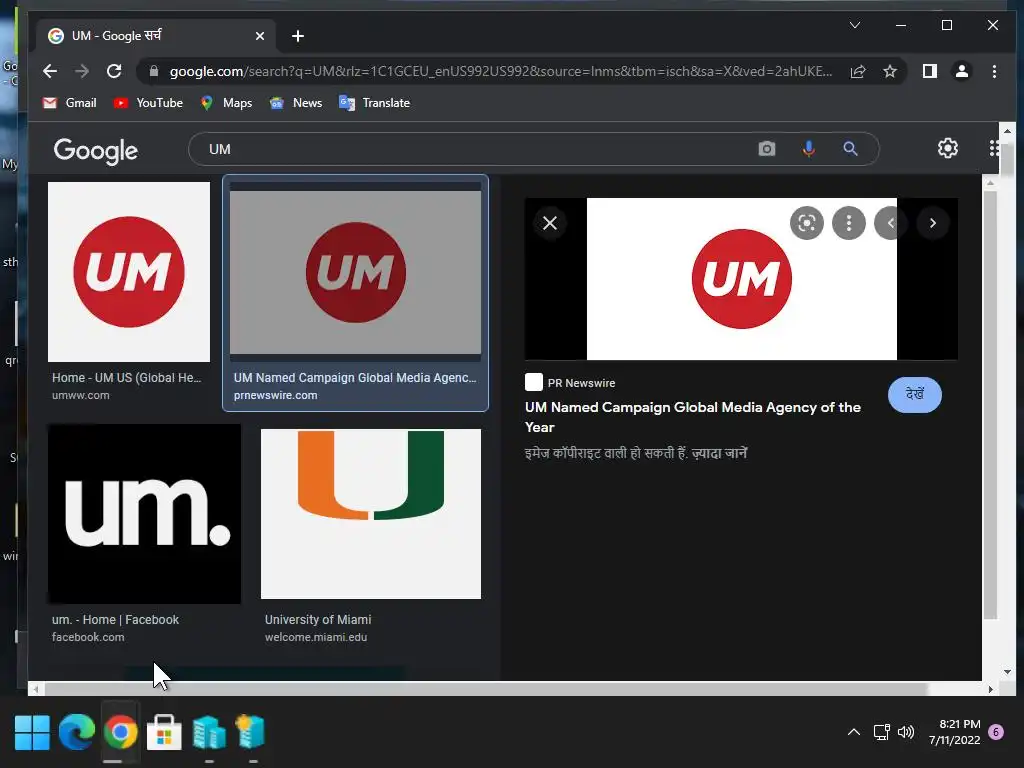The height and width of the screenshot is (768, 1024).
Task: Open 'UM Named Campaign Global Media Agency' title
Action: [693, 417]
